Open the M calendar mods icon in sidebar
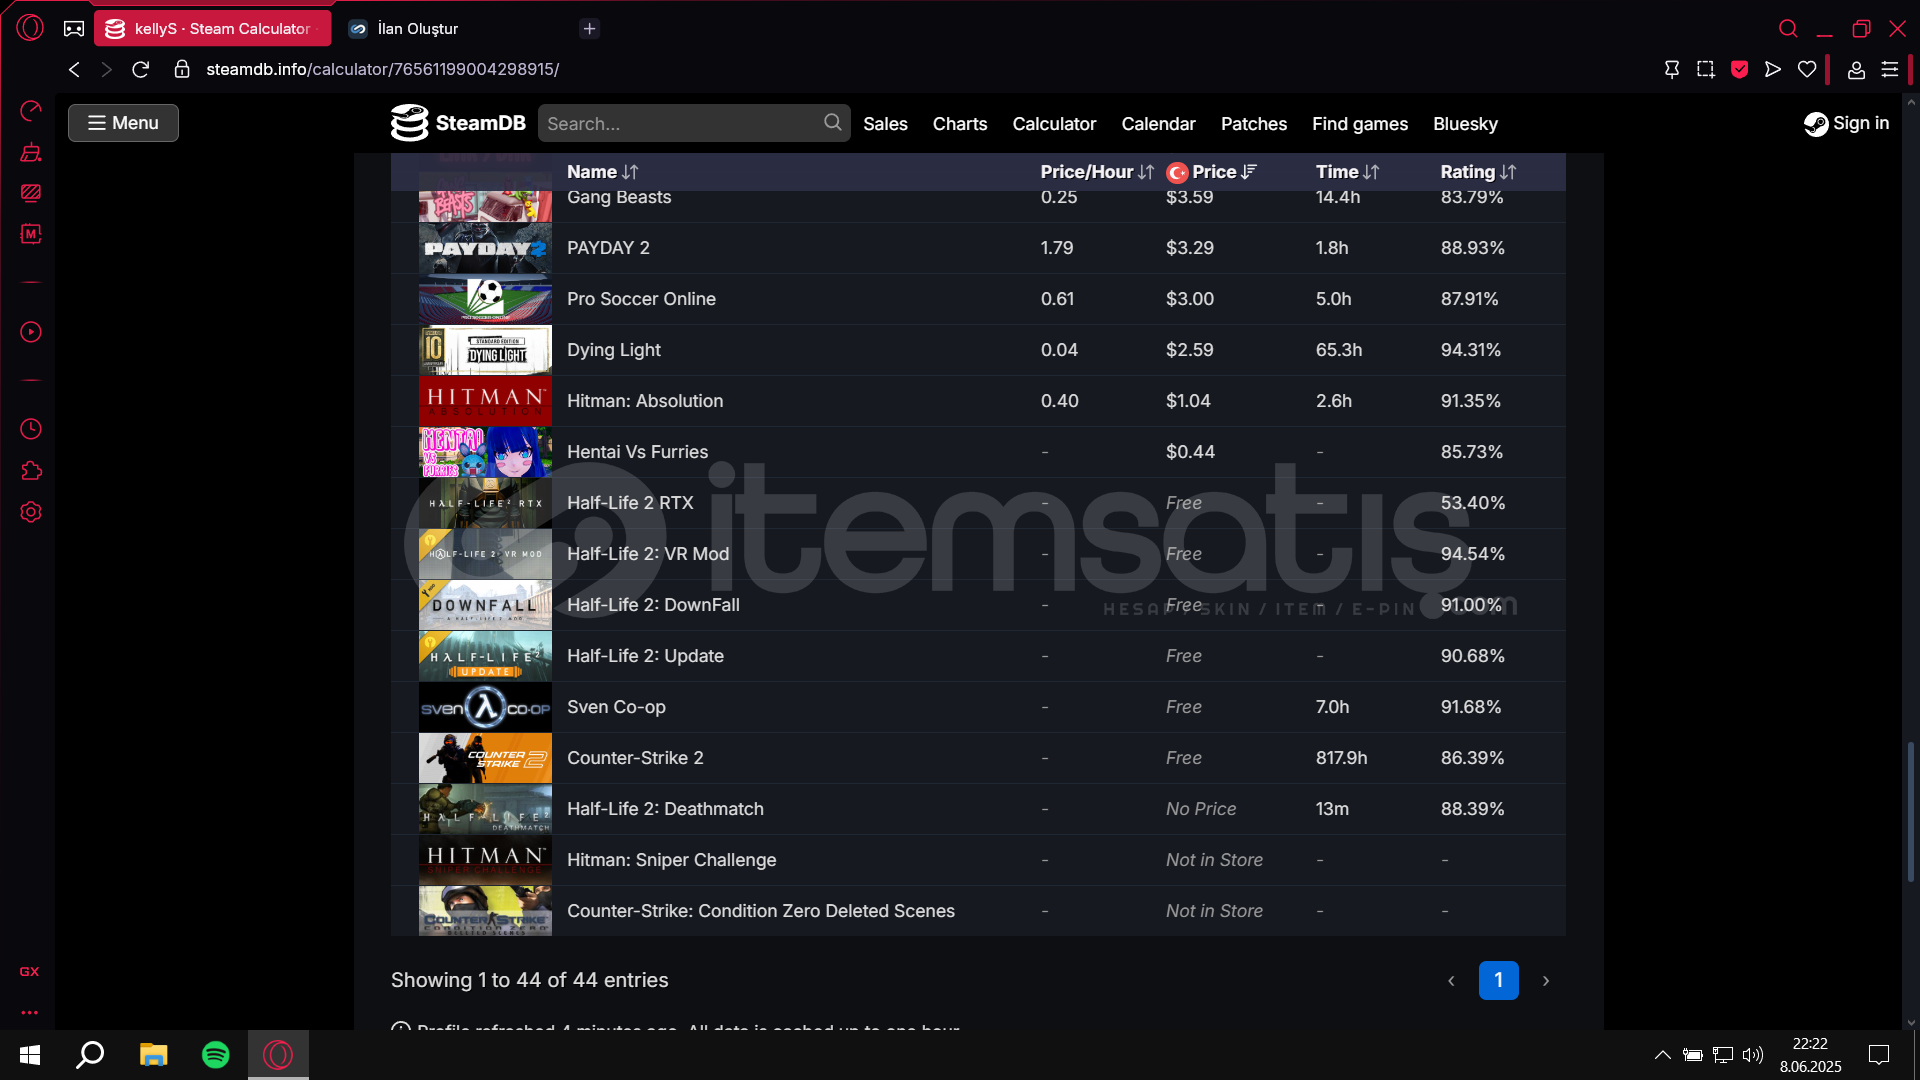The image size is (1920, 1080). (31, 234)
